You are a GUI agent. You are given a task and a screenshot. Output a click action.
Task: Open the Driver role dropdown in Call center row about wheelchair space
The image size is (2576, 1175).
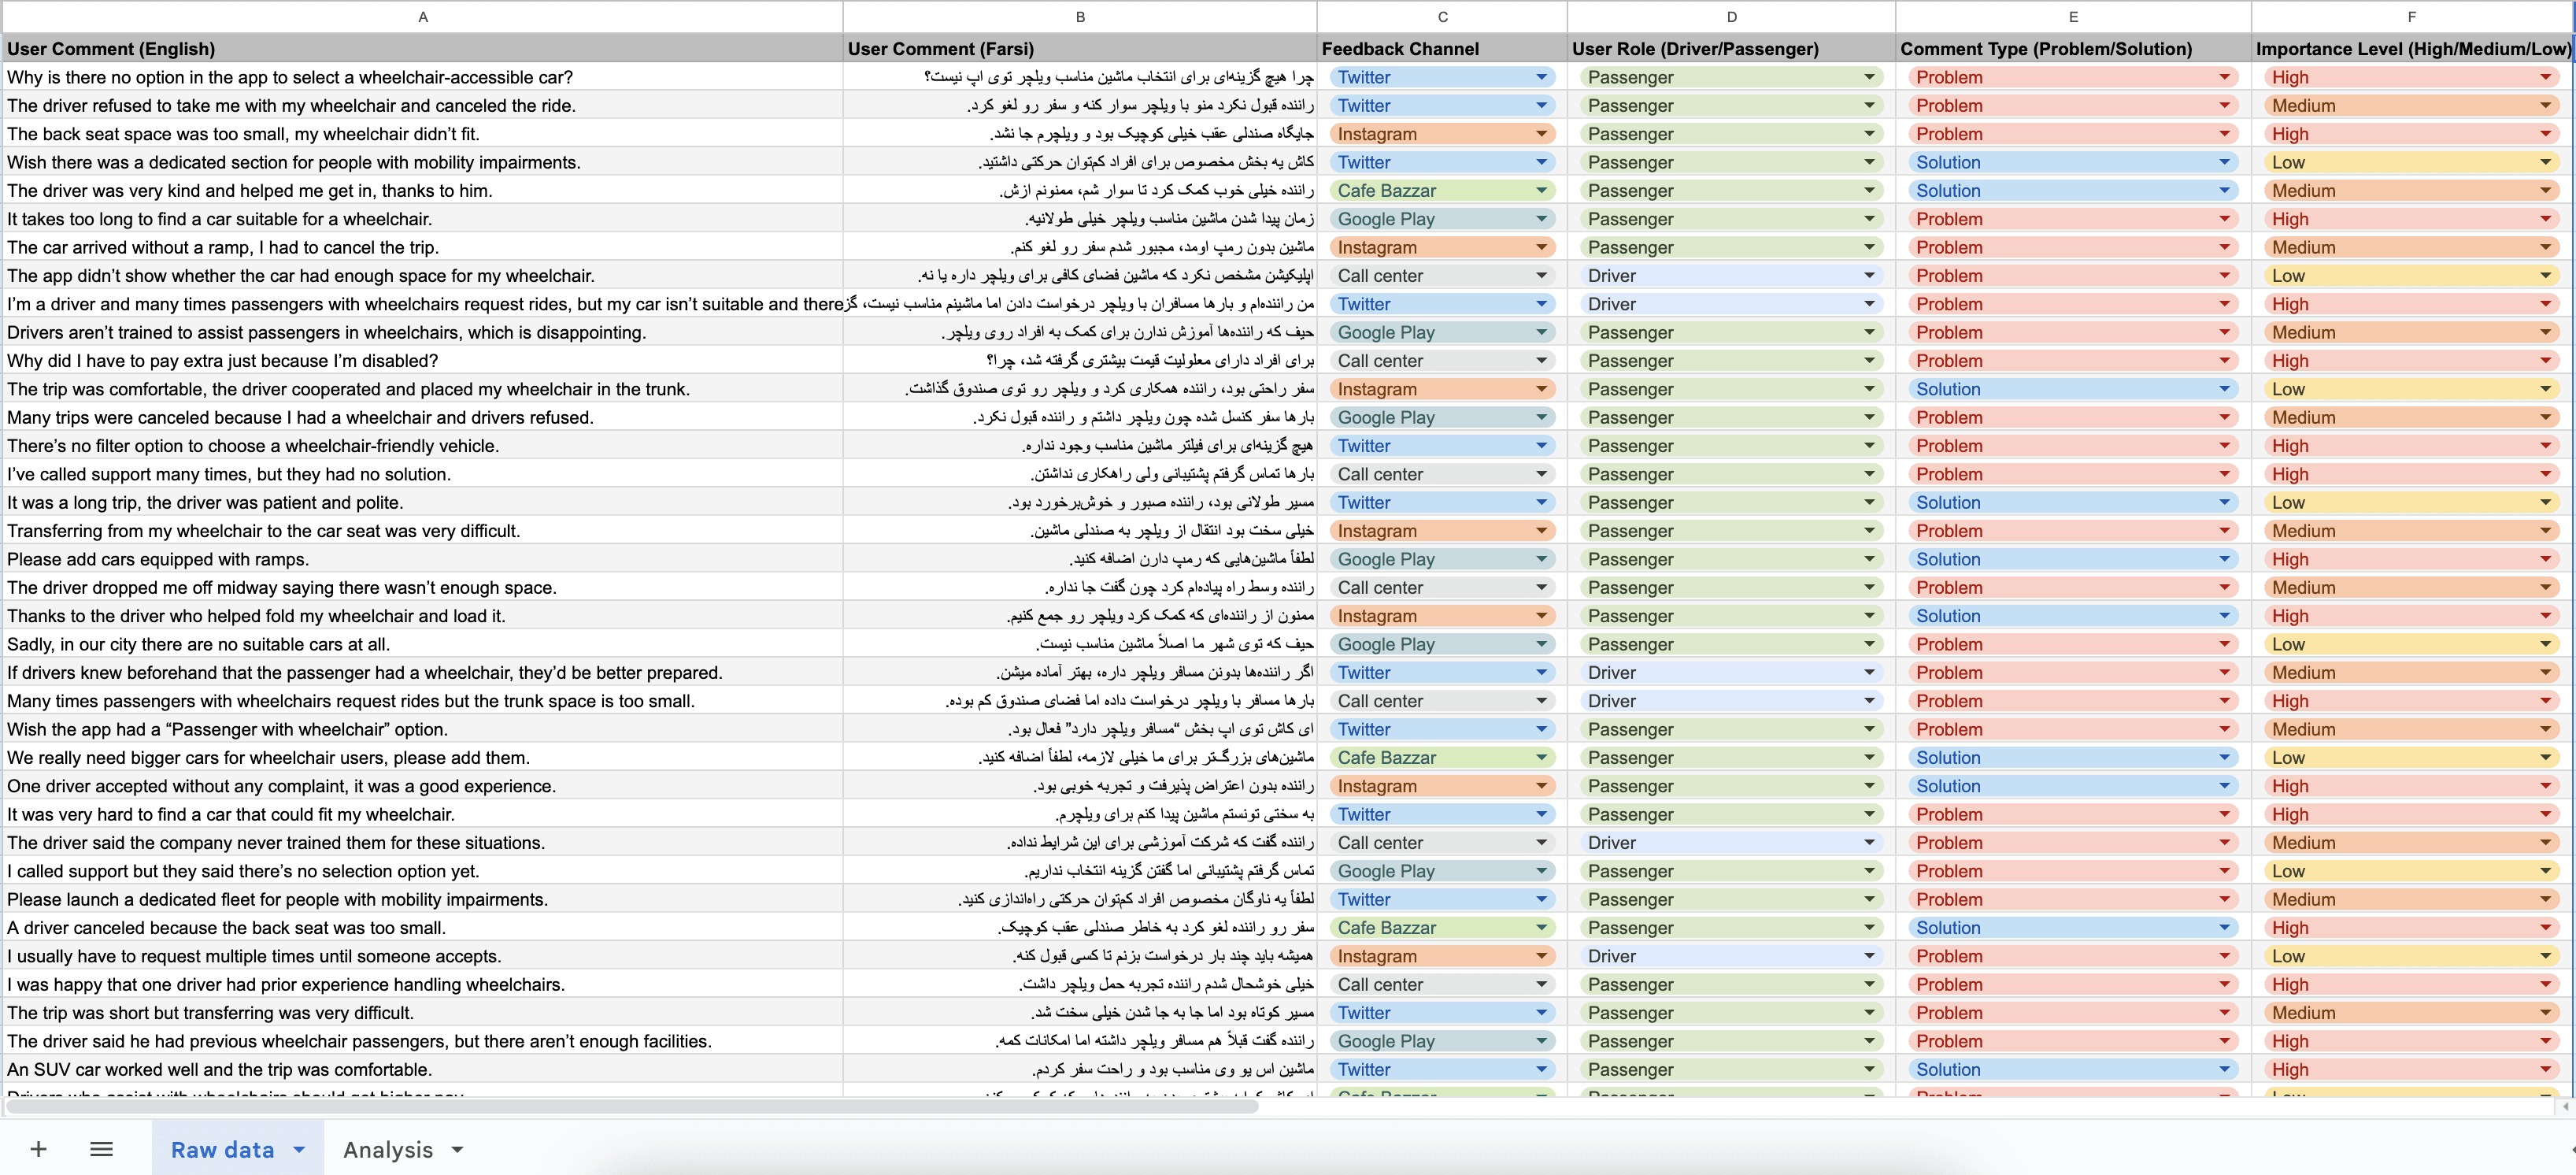tap(1868, 276)
